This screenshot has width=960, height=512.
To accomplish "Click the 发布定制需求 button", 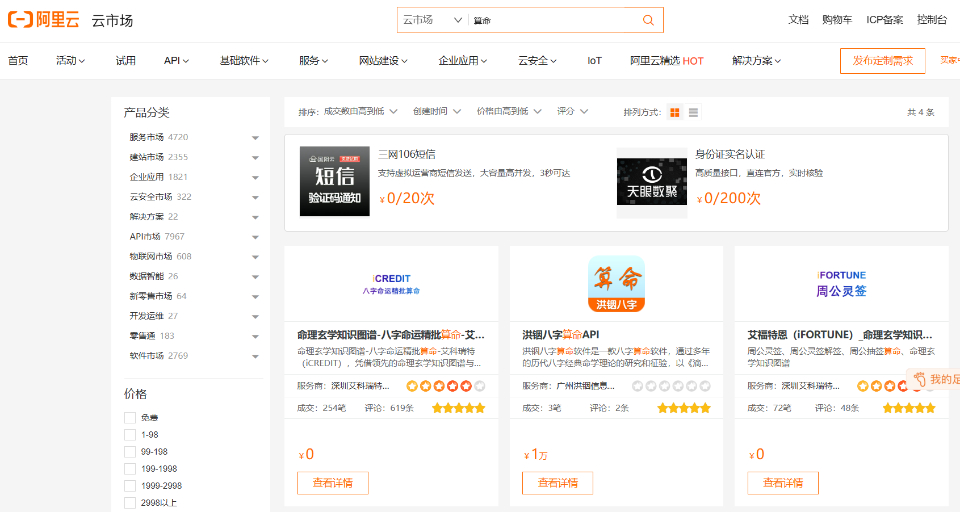I will (x=882, y=61).
